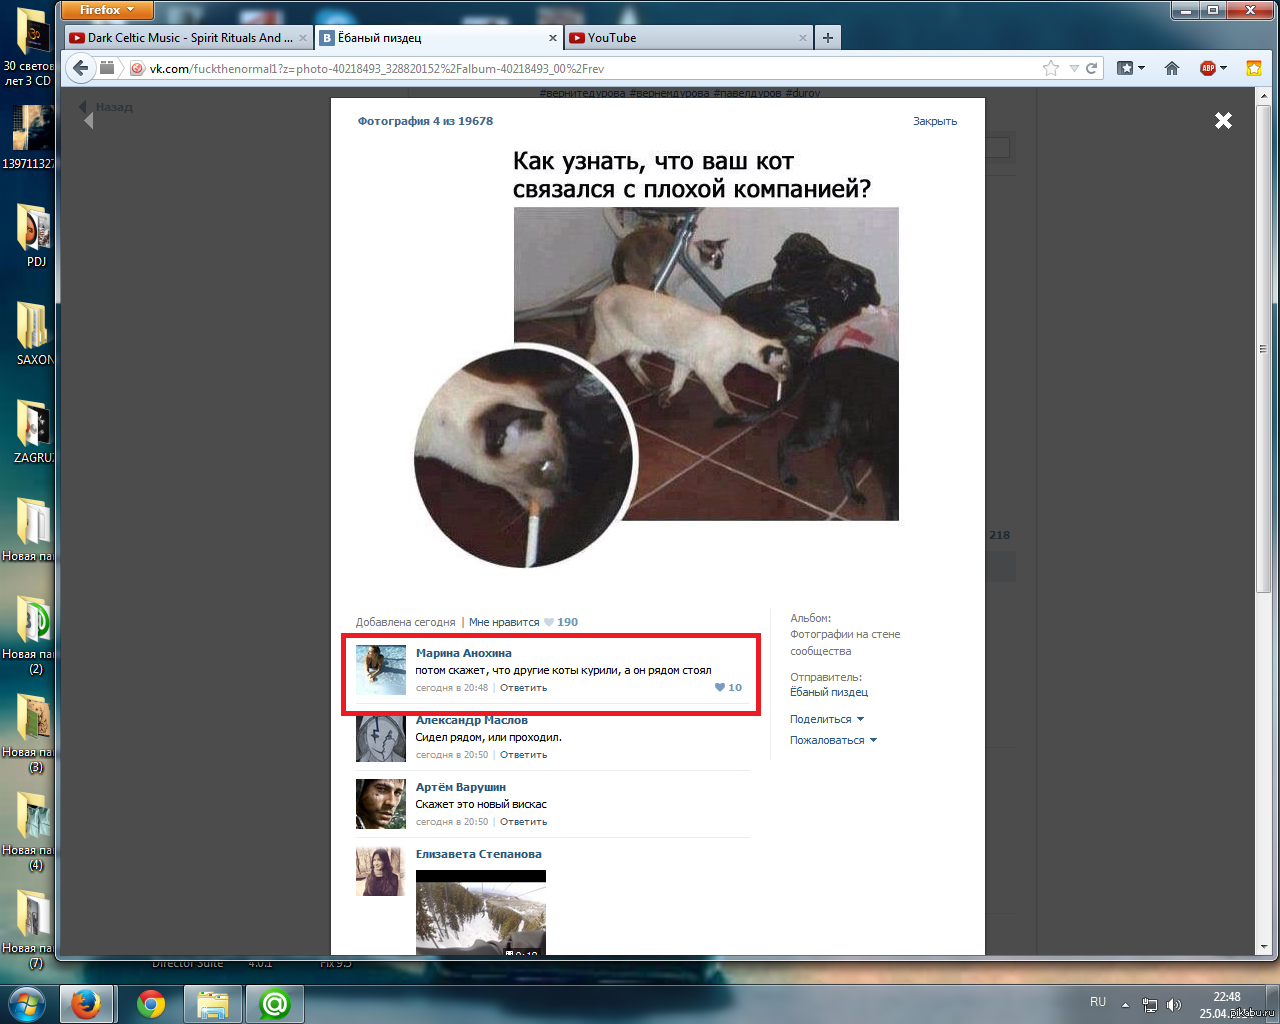Open sender link Ёбаный пиздец in sidebar
The image size is (1280, 1024).
tap(829, 692)
